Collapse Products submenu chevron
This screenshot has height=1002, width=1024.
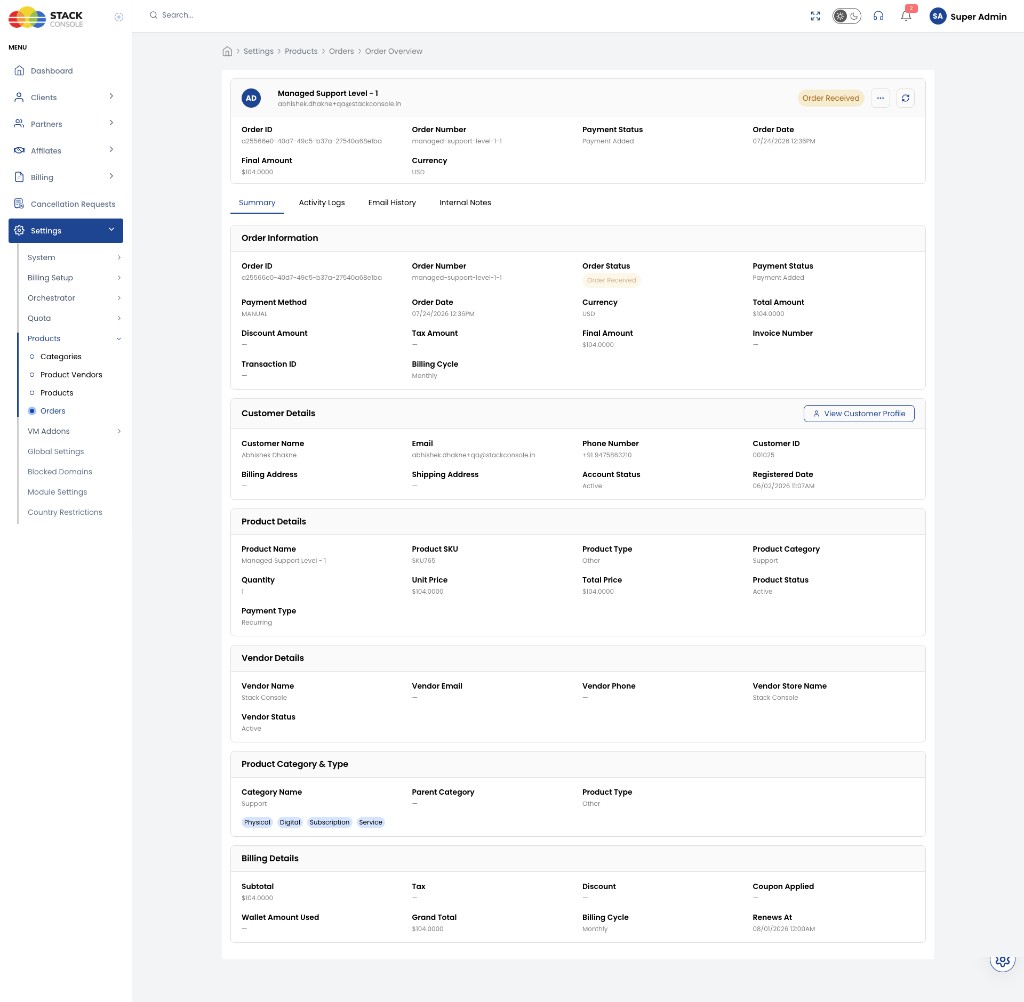pyautogui.click(x=119, y=338)
